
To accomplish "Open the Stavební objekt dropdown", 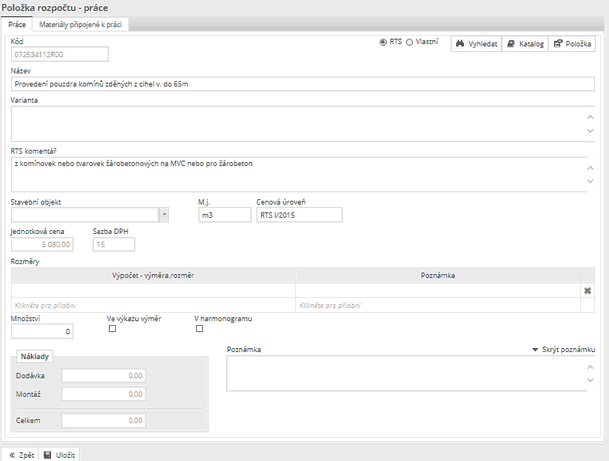I will (164, 215).
